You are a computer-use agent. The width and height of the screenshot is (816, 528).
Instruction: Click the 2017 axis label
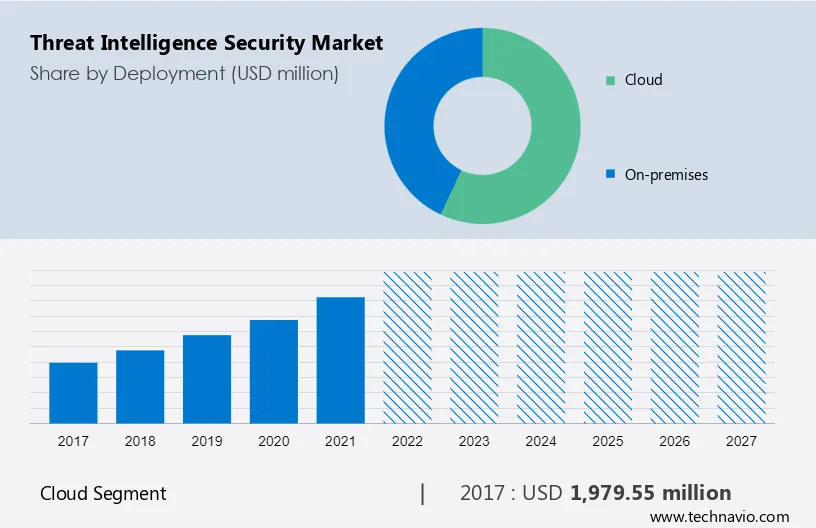[73, 441]
